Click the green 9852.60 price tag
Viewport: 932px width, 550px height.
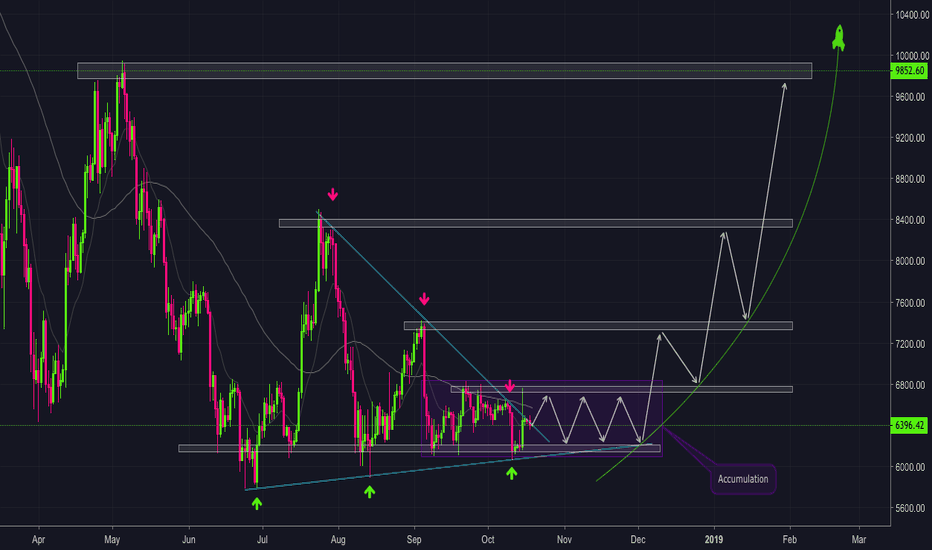[x=910, y=71]
